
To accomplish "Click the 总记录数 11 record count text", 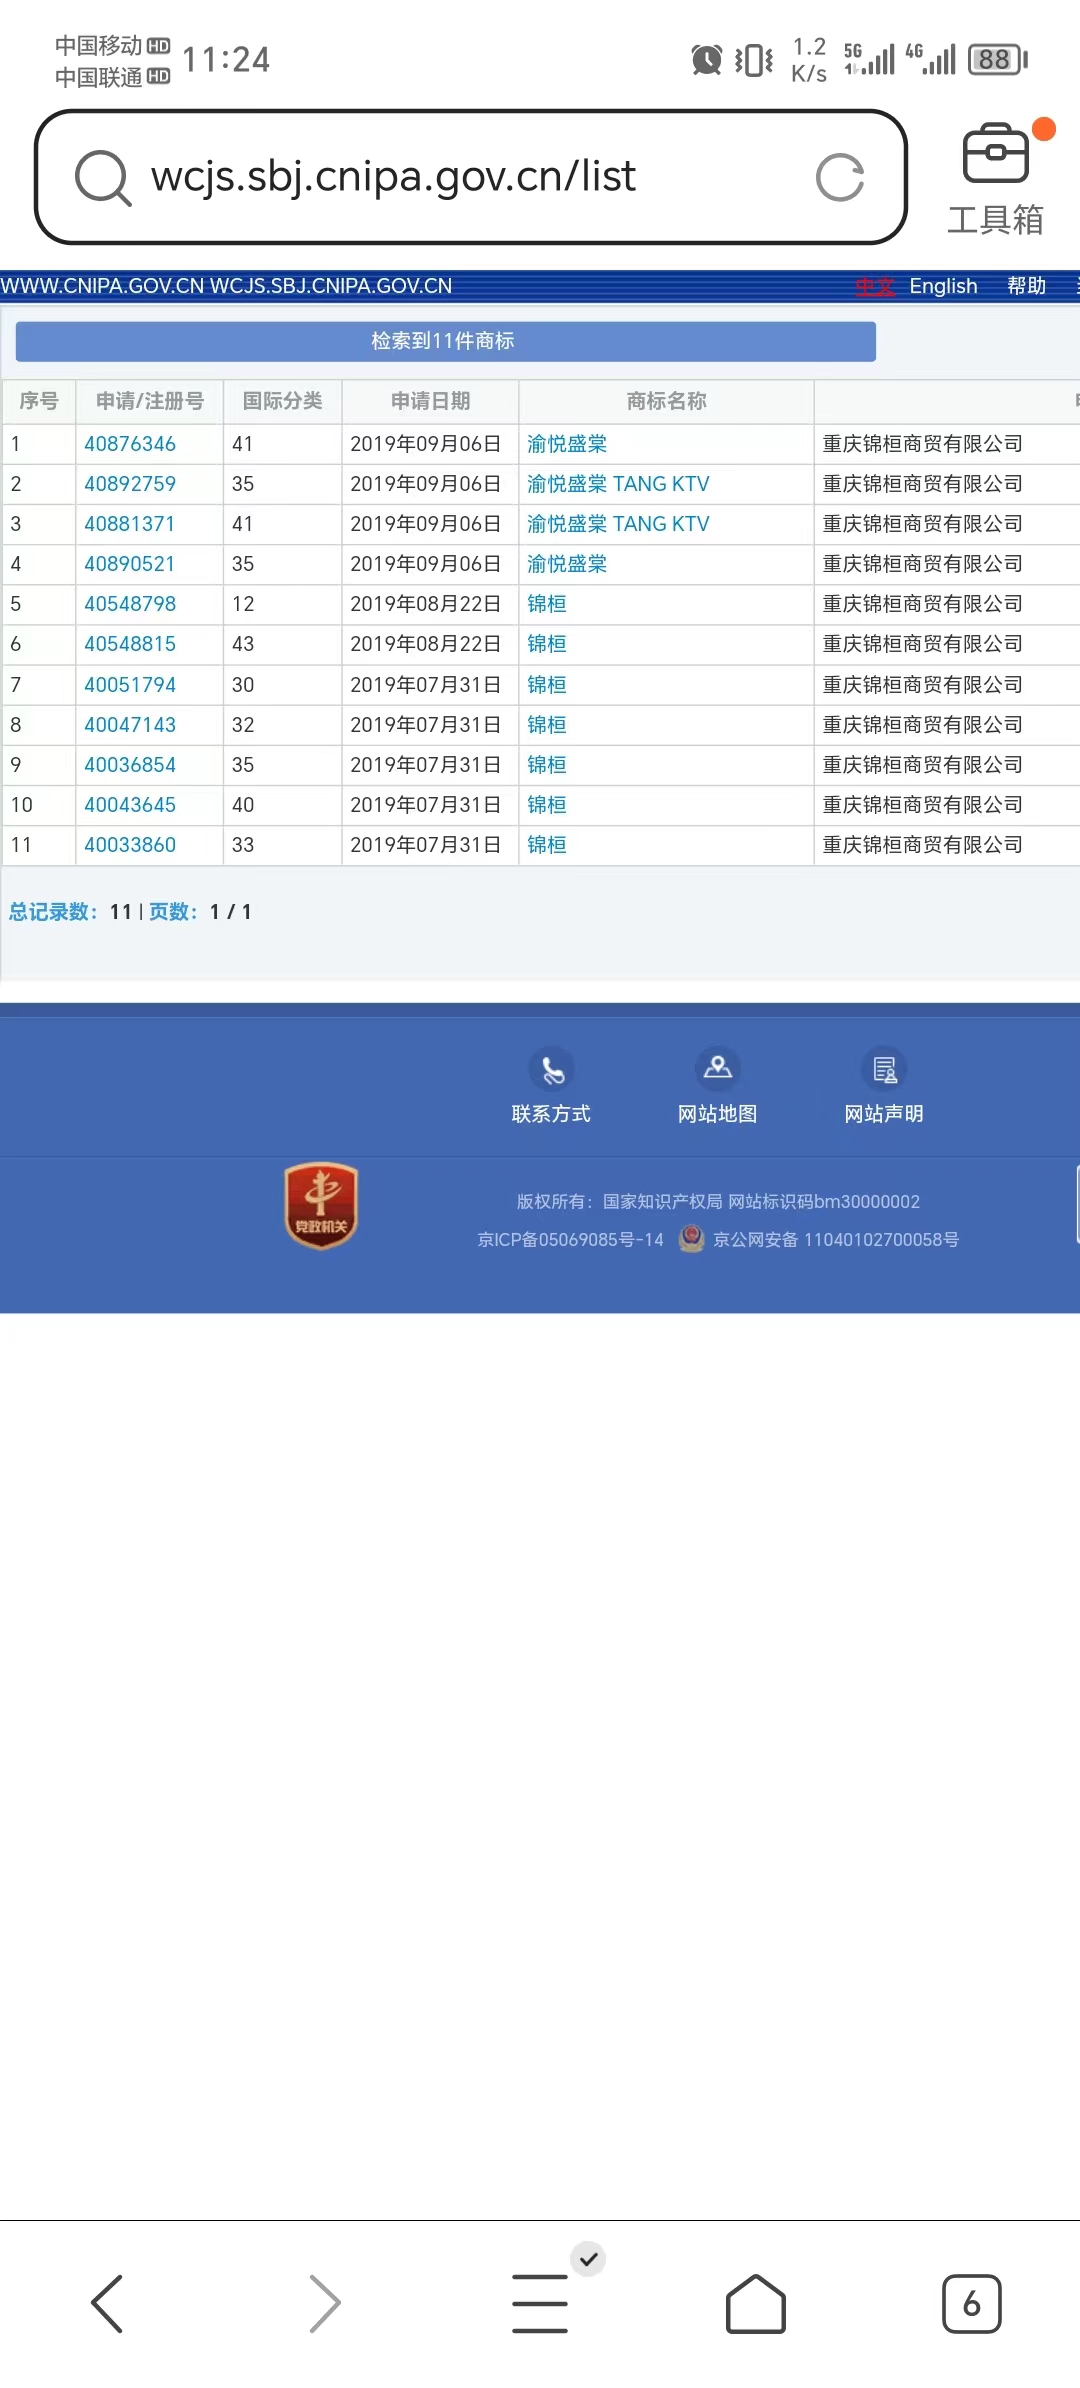I will (x=70, y=912).
